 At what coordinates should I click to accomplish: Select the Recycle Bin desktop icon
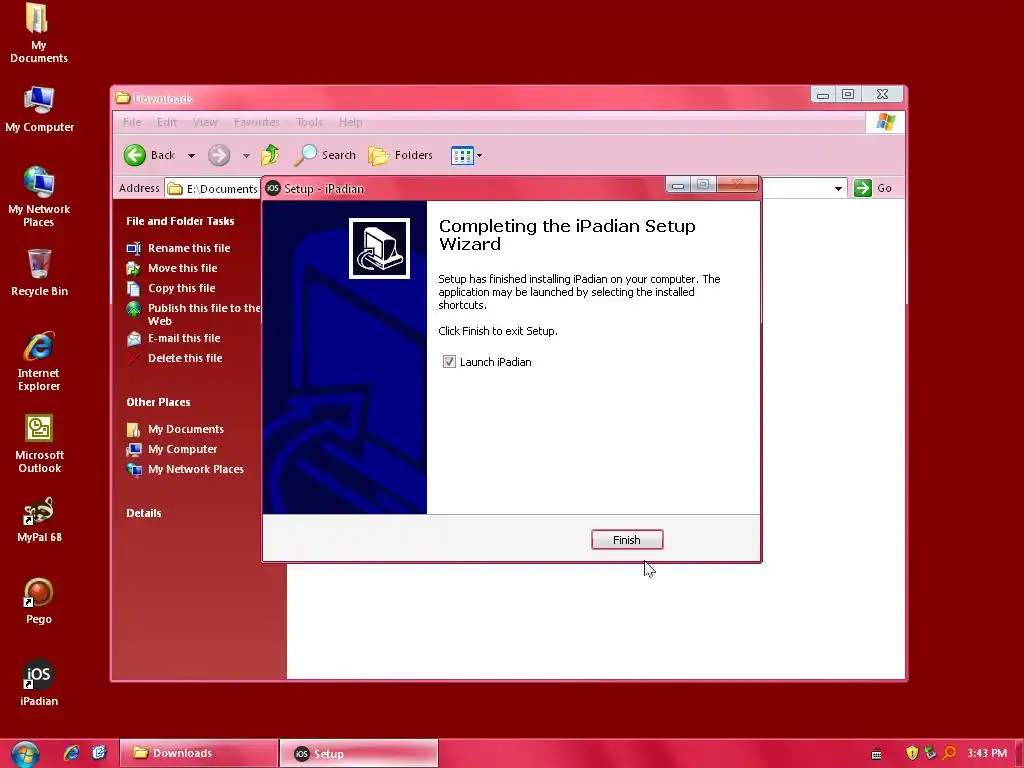[x=39, y=273]
